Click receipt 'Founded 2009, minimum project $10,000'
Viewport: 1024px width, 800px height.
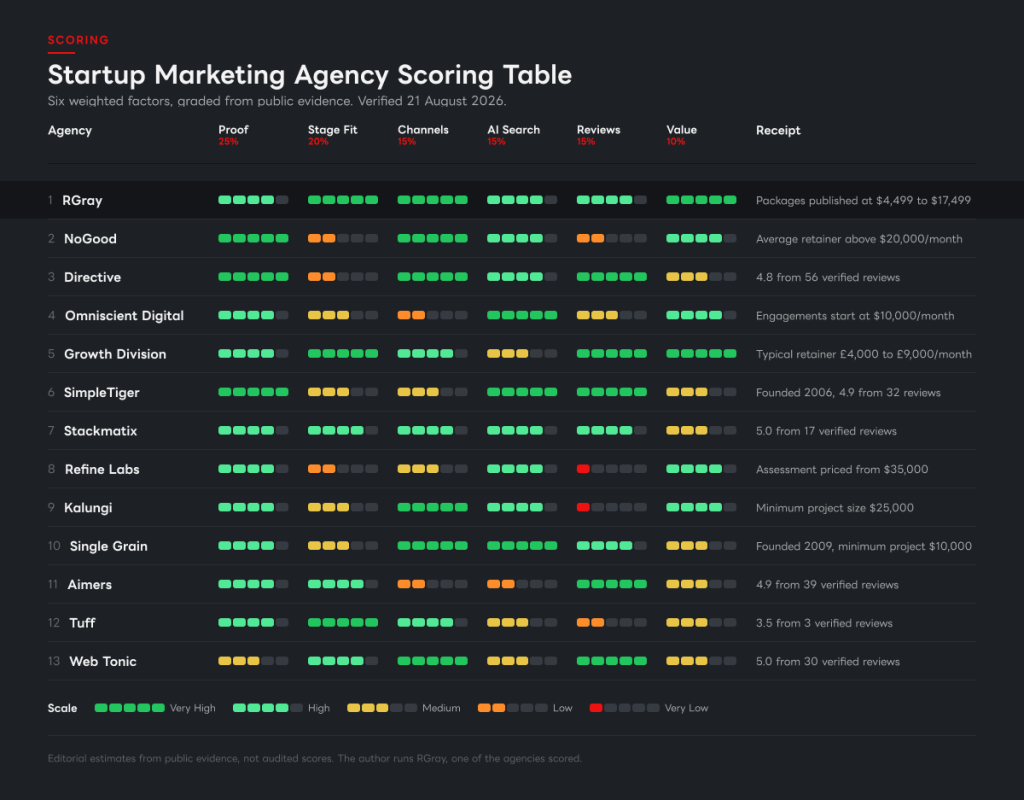(x=864, y=546)
